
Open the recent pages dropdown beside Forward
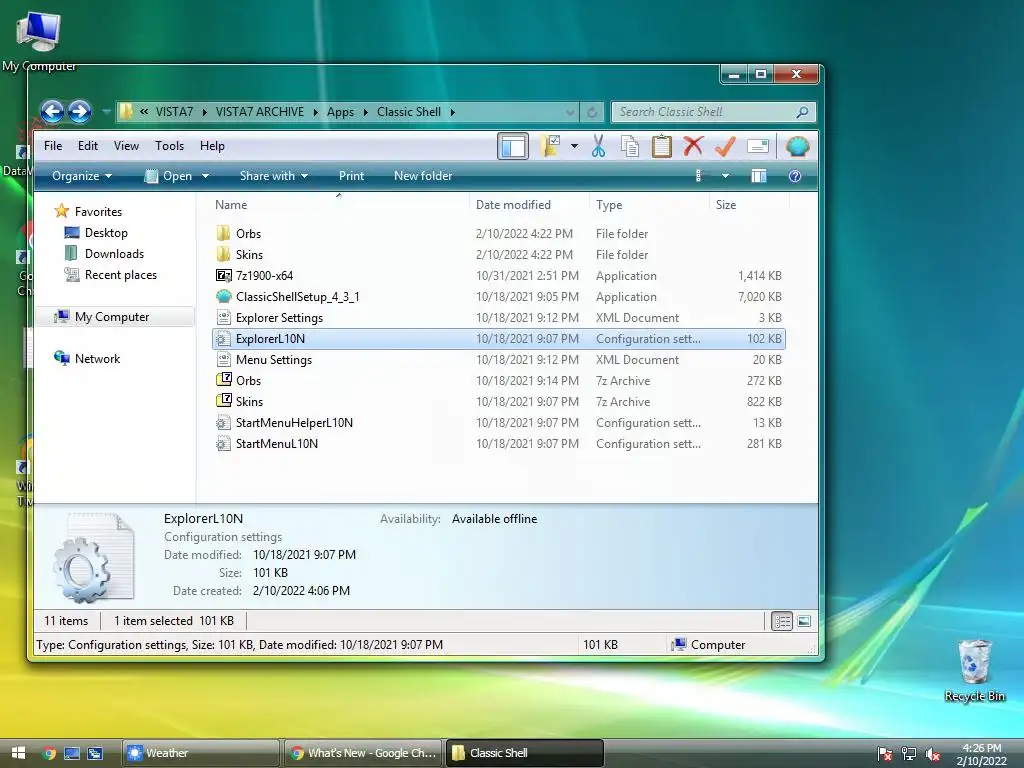[105, 112]
